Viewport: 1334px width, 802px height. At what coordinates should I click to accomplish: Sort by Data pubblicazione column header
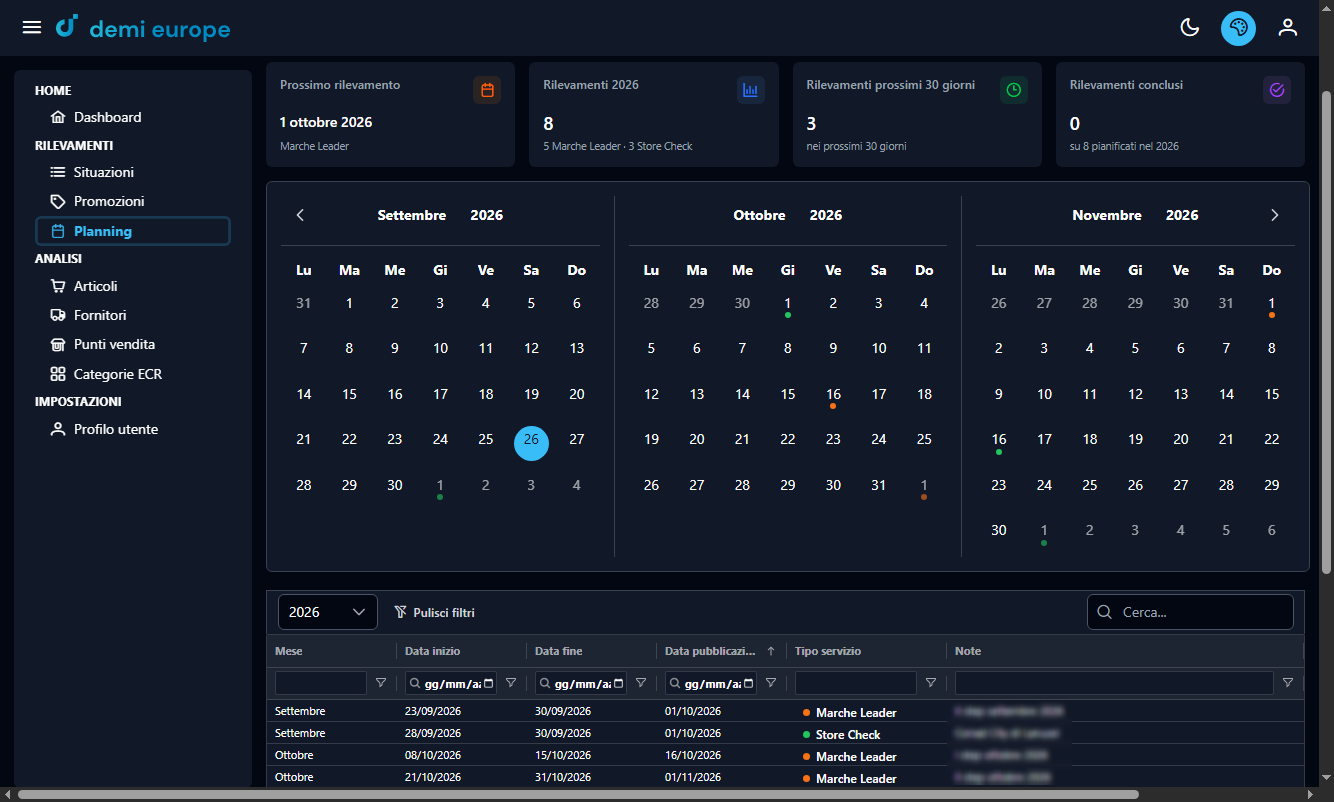coord(710,651)
